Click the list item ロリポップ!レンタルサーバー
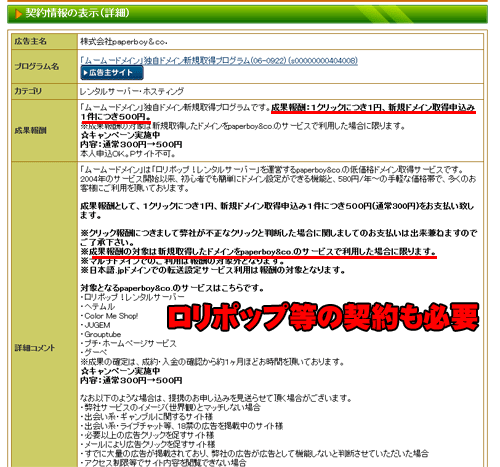The height and width of the screenshot is (467, 500). point(132,297)
